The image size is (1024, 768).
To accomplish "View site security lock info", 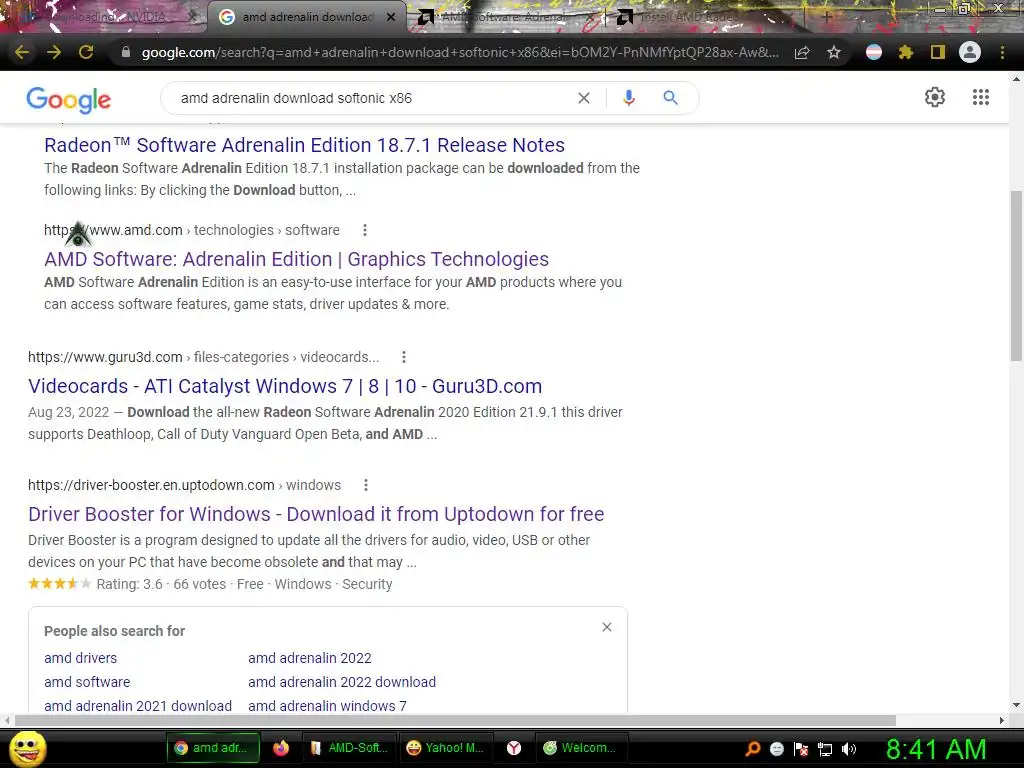I will point(126,52).
